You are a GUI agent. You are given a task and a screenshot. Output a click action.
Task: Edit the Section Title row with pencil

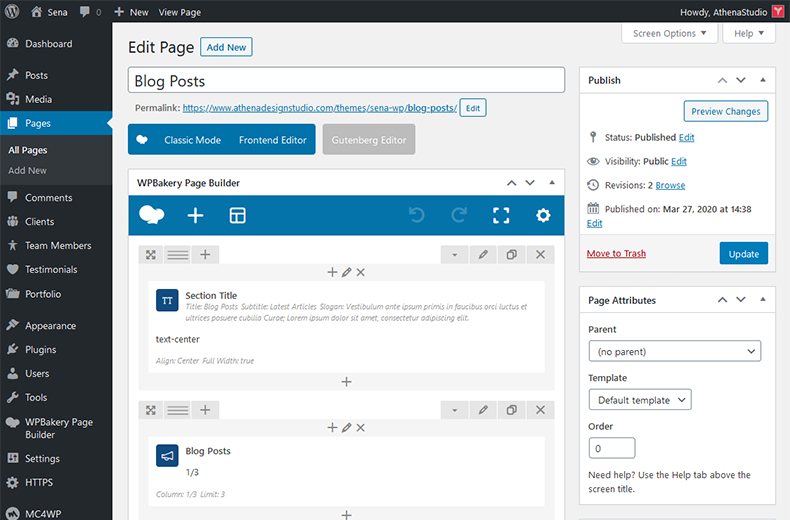483,255
